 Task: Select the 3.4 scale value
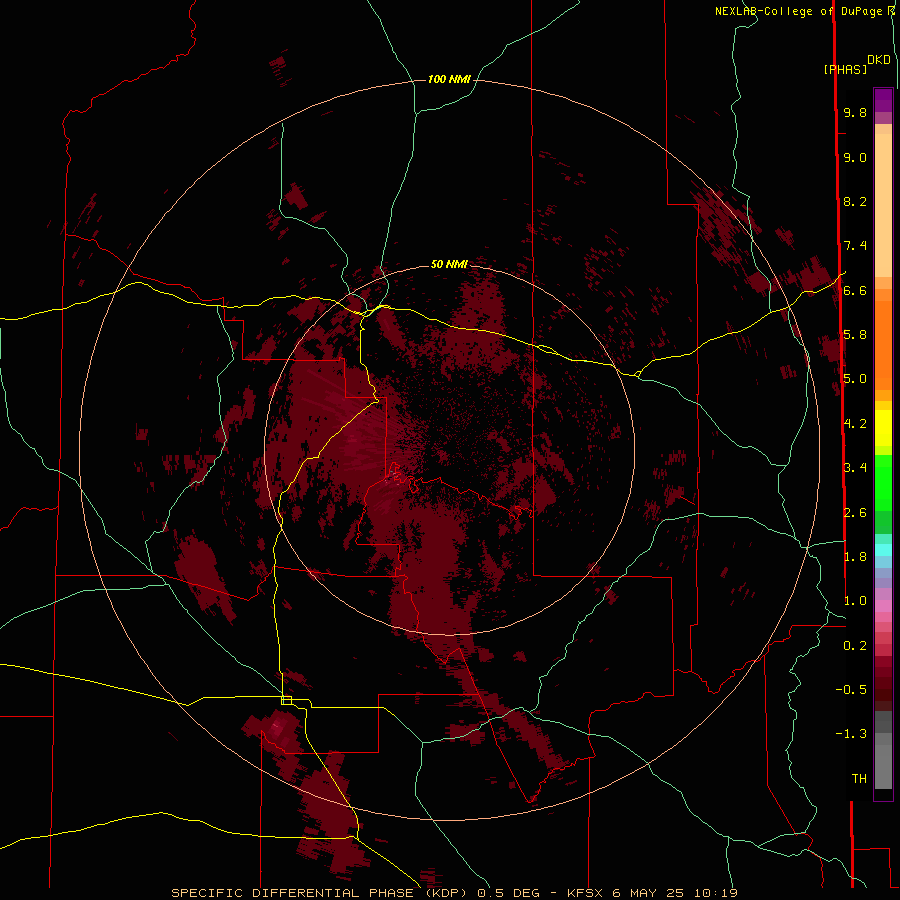(x=855, y=468)
